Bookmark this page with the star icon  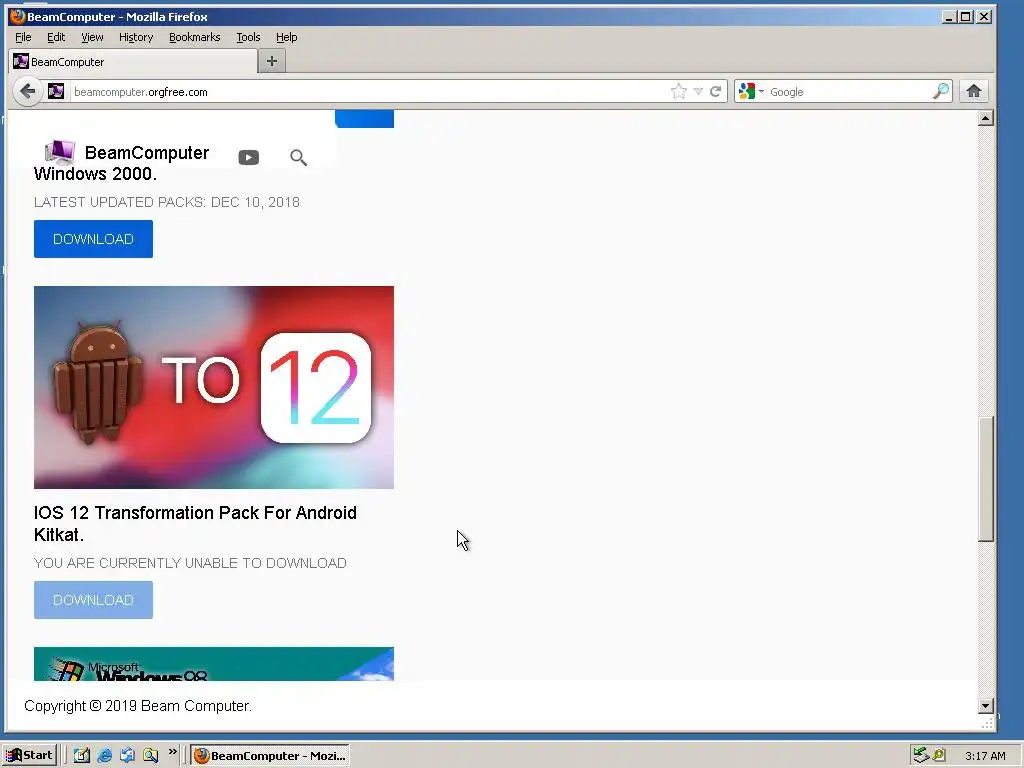(x=679, y=91)
